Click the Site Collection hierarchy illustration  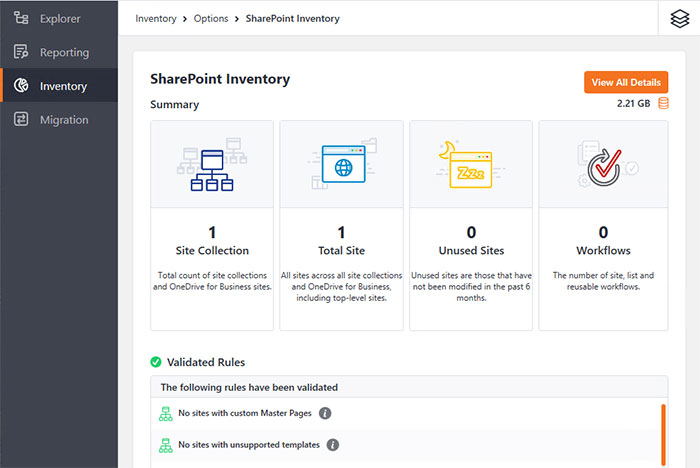click(212, 164)
